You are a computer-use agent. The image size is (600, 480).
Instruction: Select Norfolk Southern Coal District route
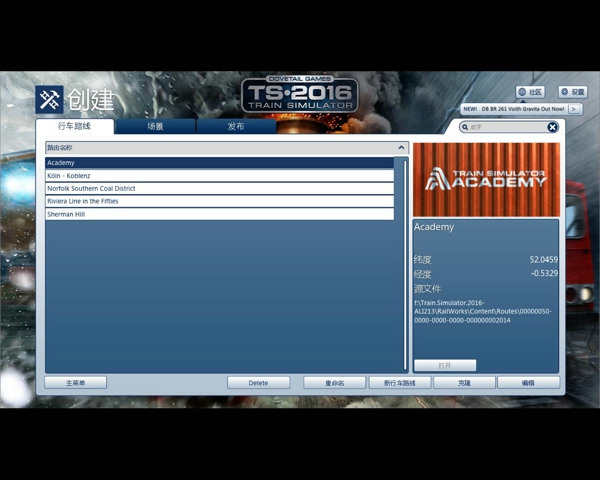220,188
